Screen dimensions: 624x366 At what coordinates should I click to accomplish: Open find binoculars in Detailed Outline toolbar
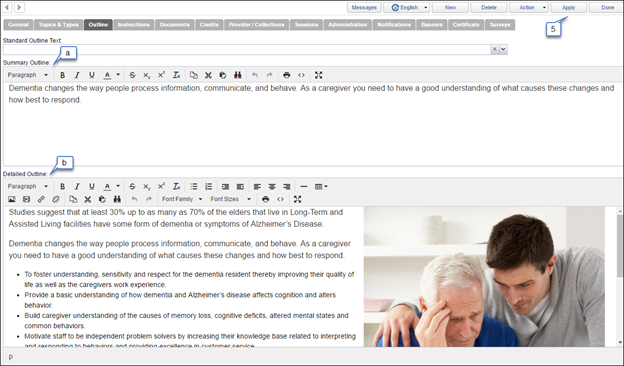pos(117,199)
